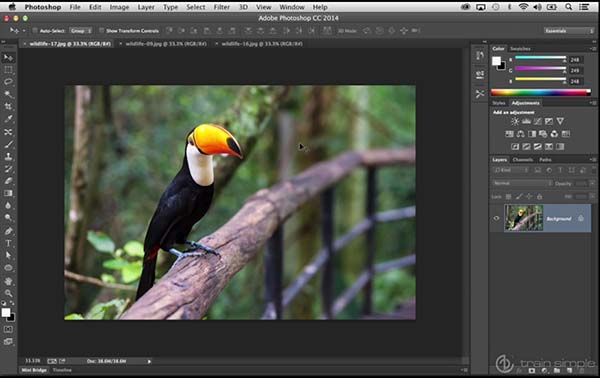Add a Hue/Saturation adjustment
This screenshot has height=378, width=600.
point(509,134)
